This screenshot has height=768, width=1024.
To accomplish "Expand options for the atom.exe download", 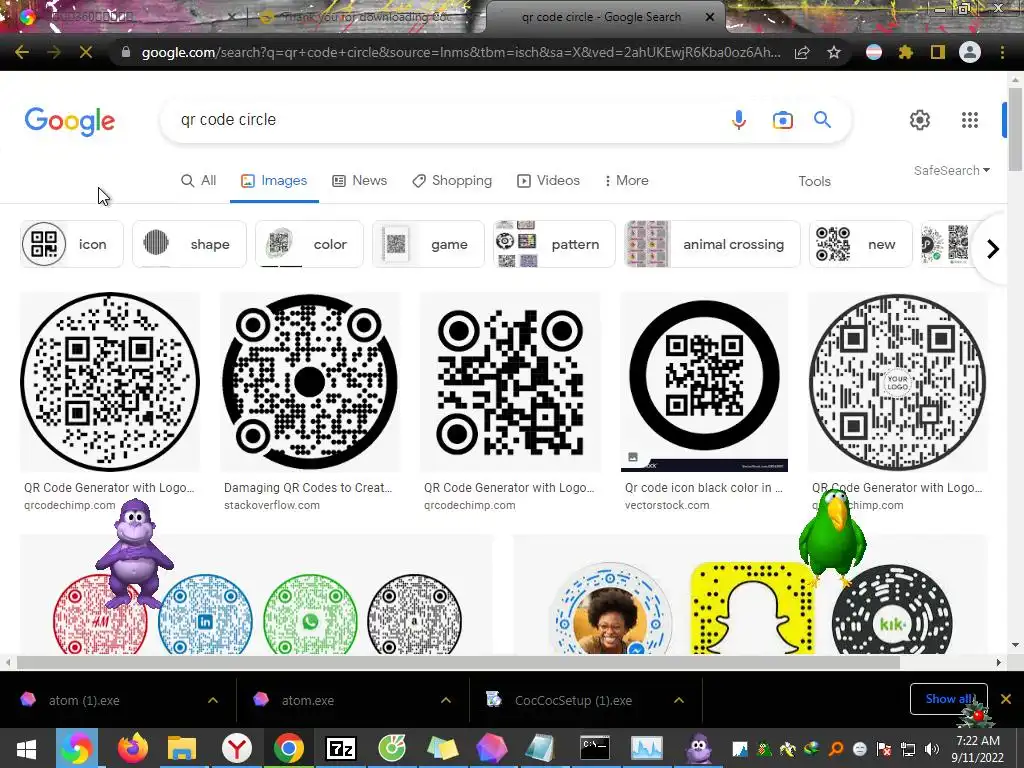I will pos(446,700).
